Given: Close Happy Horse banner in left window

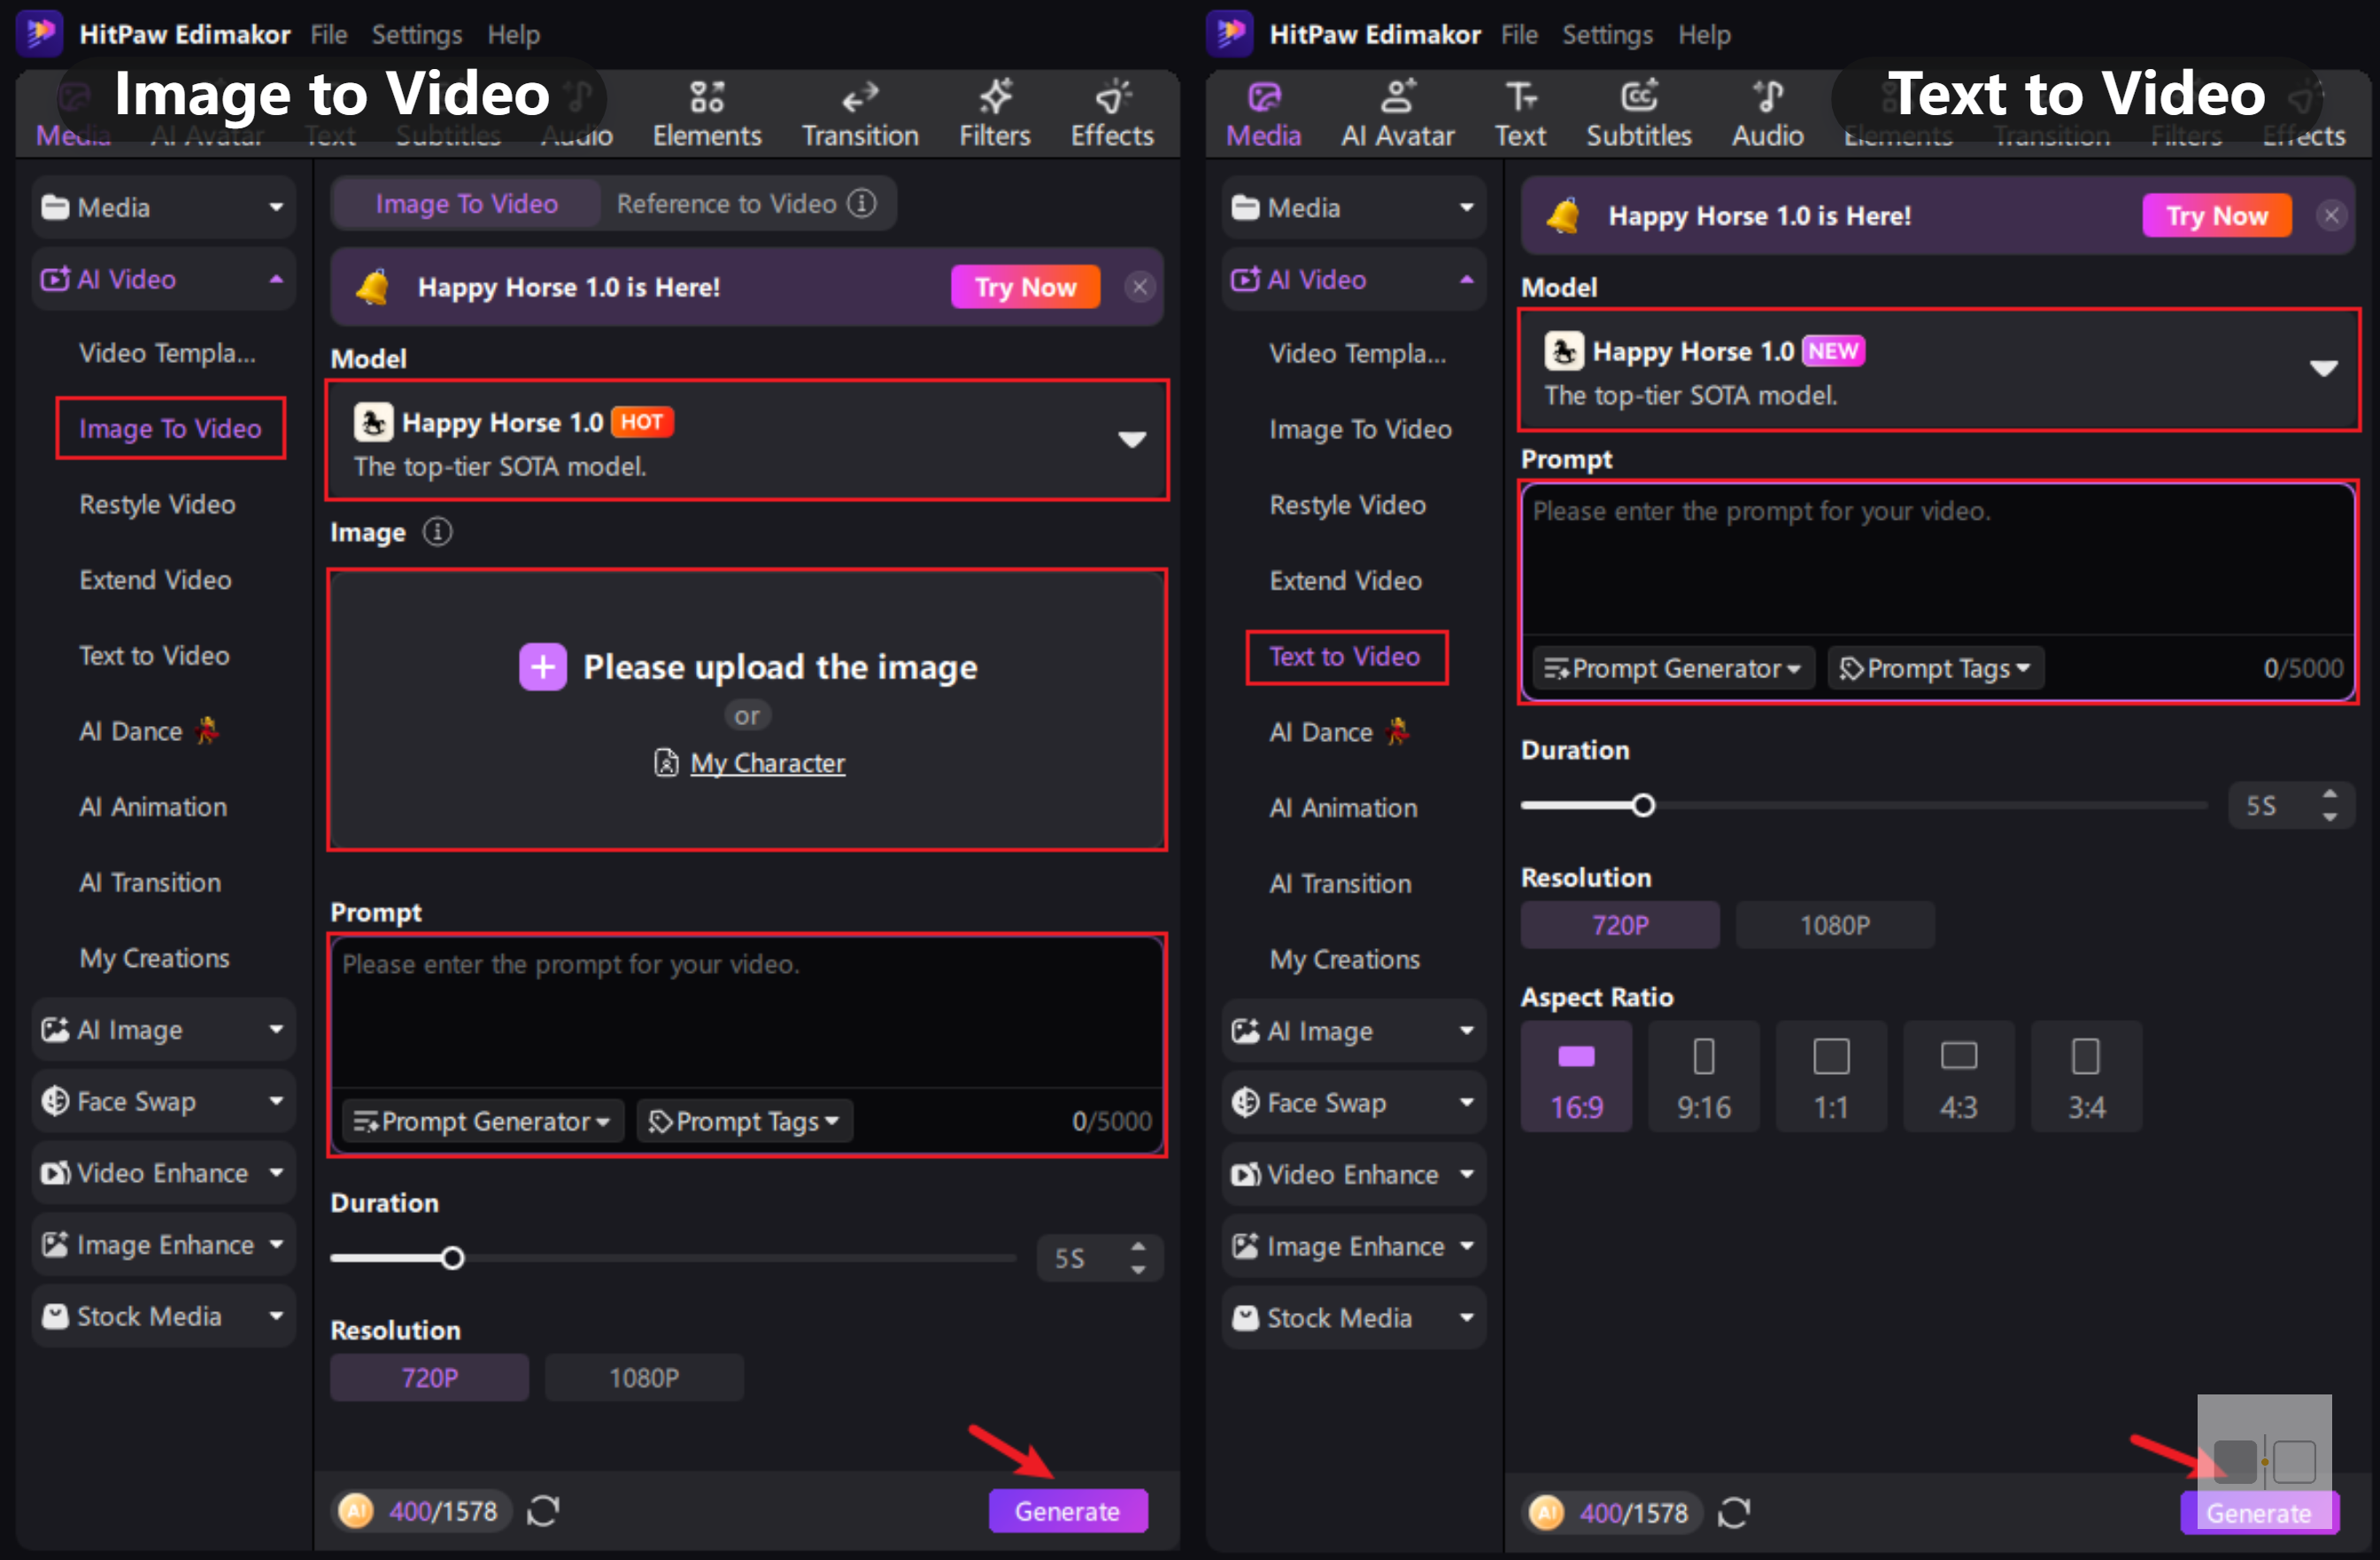Looking at the screenshot, I should 1139,287.
